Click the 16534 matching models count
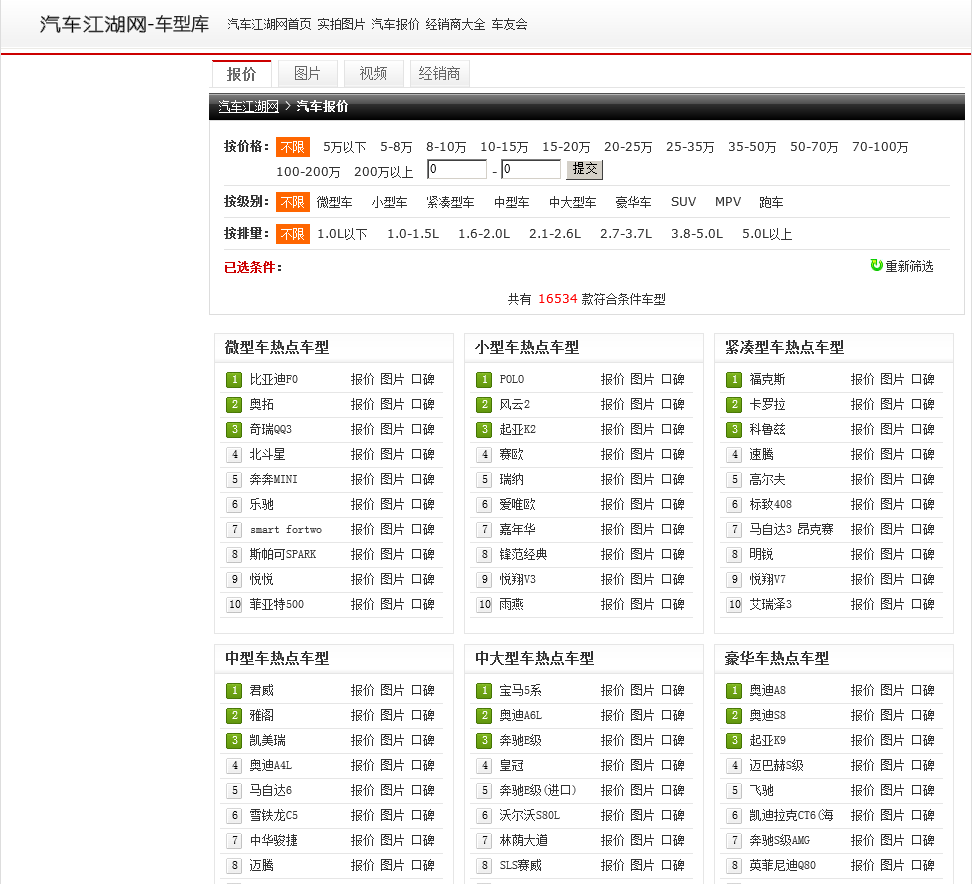 point(557,299)
